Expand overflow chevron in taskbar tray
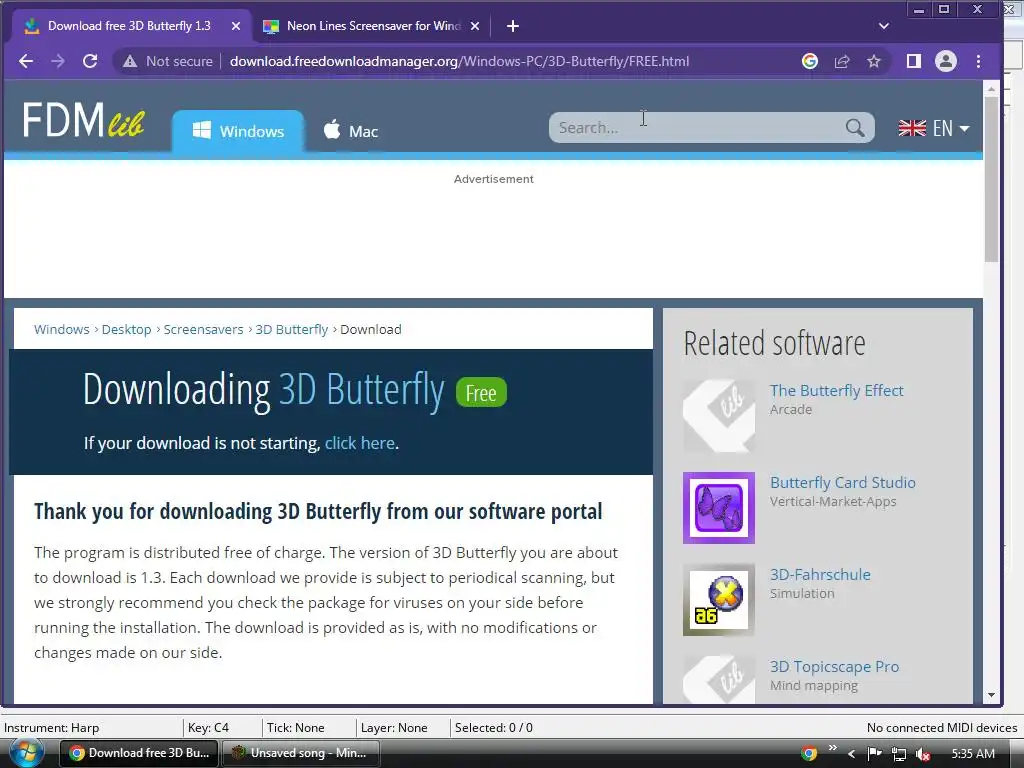 [x=832, y=748]
